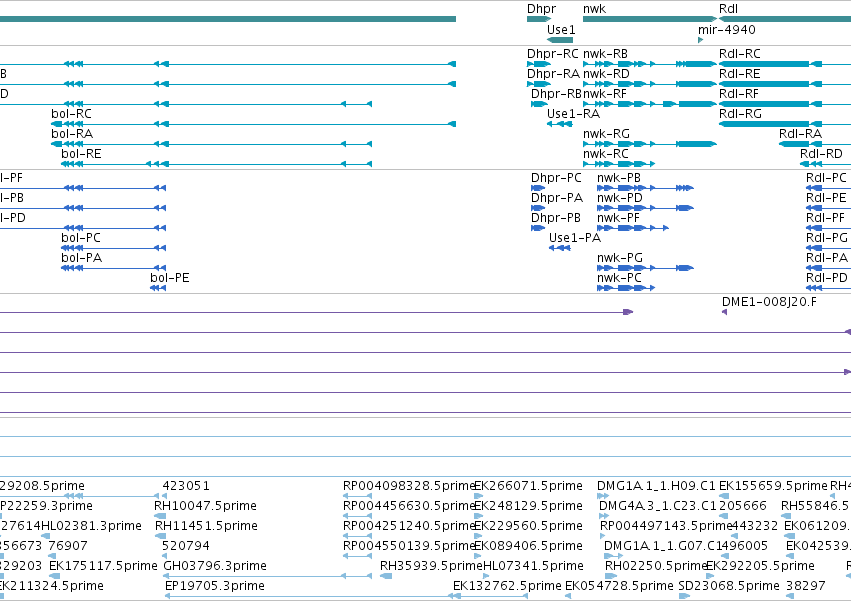Image resolution: width=851 pixels, height=601 pixels.
Task: Click EST EK292205.5prime
Action: tap(760, 566)
